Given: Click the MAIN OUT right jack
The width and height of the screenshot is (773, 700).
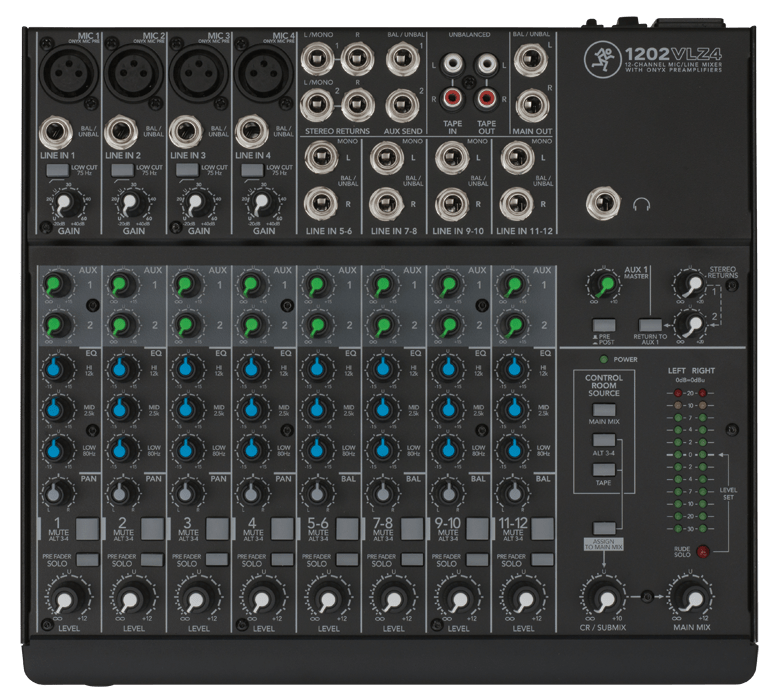Looking at the screenshot, I should [x=532, y=106].
